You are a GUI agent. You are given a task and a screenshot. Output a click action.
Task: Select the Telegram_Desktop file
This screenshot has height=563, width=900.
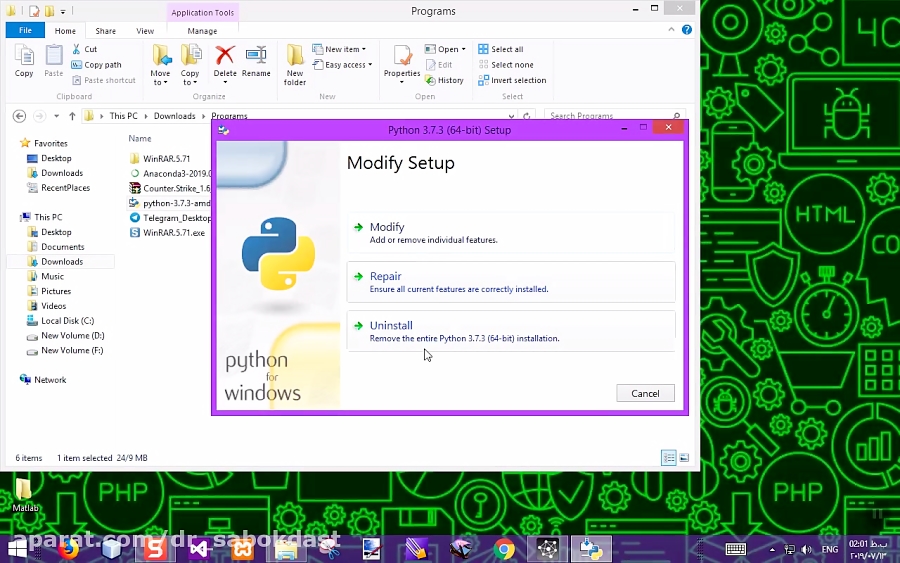coord(170,218)
